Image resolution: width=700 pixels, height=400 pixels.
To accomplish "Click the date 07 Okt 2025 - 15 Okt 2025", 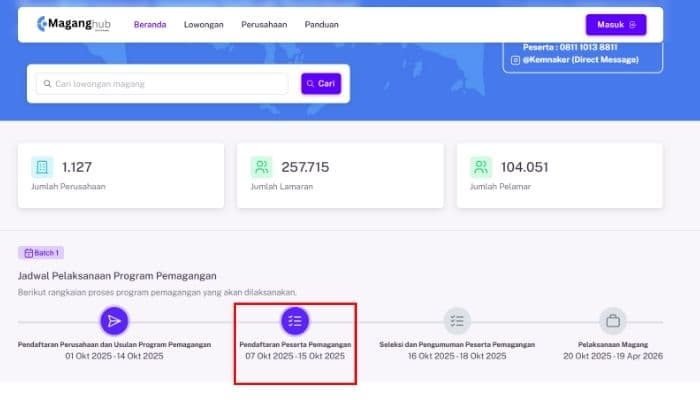I will pyautogui.click(x=295, y=356).
